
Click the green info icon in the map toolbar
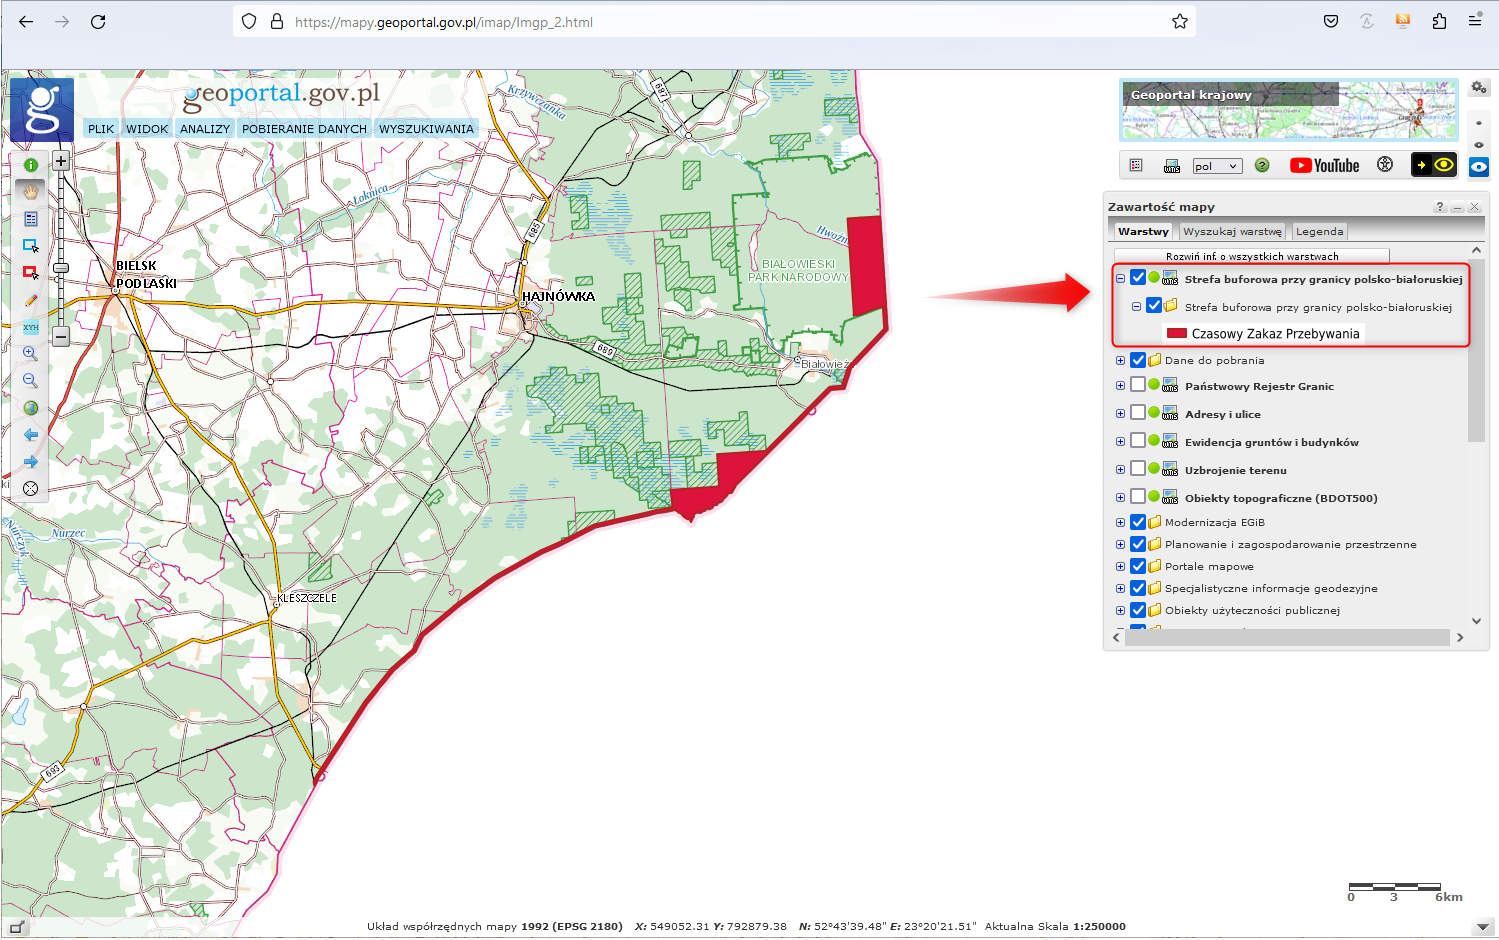click(31, 165)
